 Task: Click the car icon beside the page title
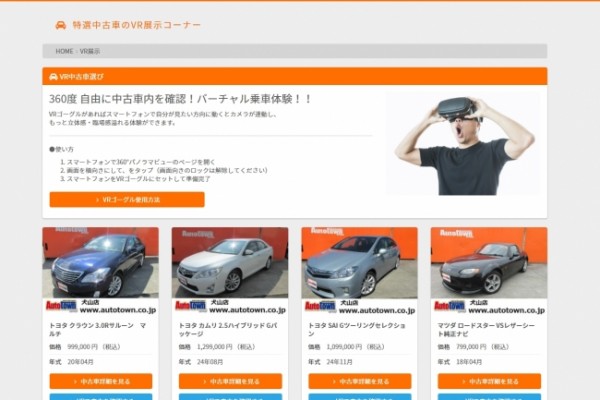[60, 25]
